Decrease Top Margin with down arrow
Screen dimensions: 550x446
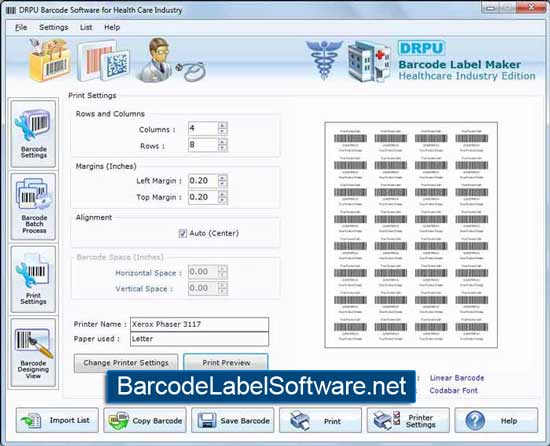[x=222, y=201]
